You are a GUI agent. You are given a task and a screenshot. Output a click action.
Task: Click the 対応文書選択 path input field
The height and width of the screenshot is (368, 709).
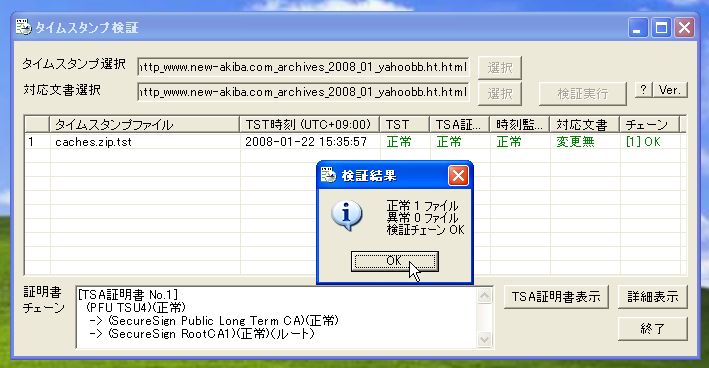303,92
